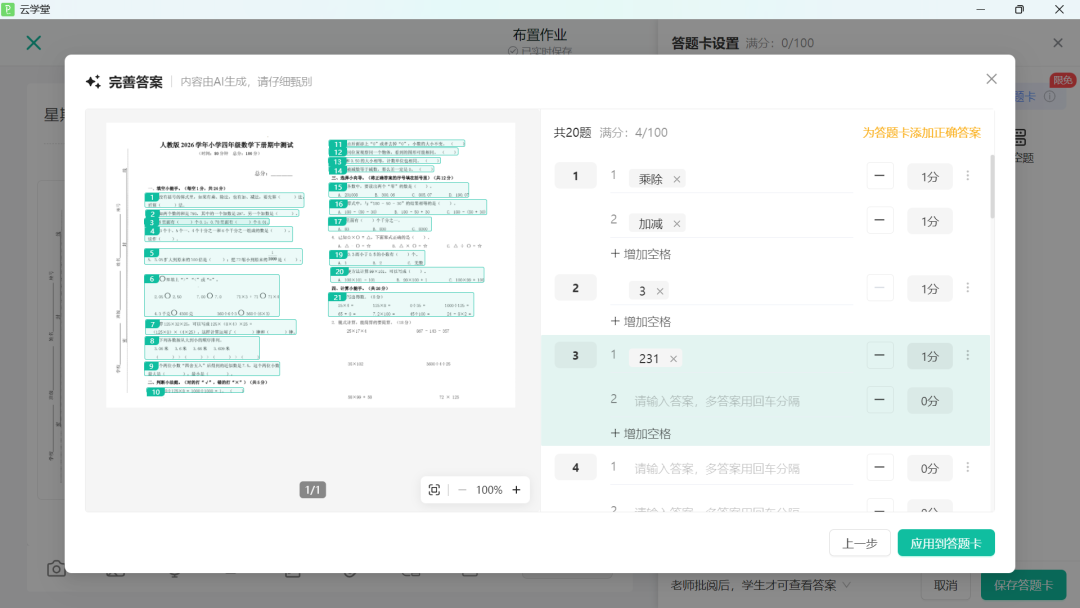Screen dimensions: 1080x608
Task: Click 应用到答题卡
Action: [946, 543]
